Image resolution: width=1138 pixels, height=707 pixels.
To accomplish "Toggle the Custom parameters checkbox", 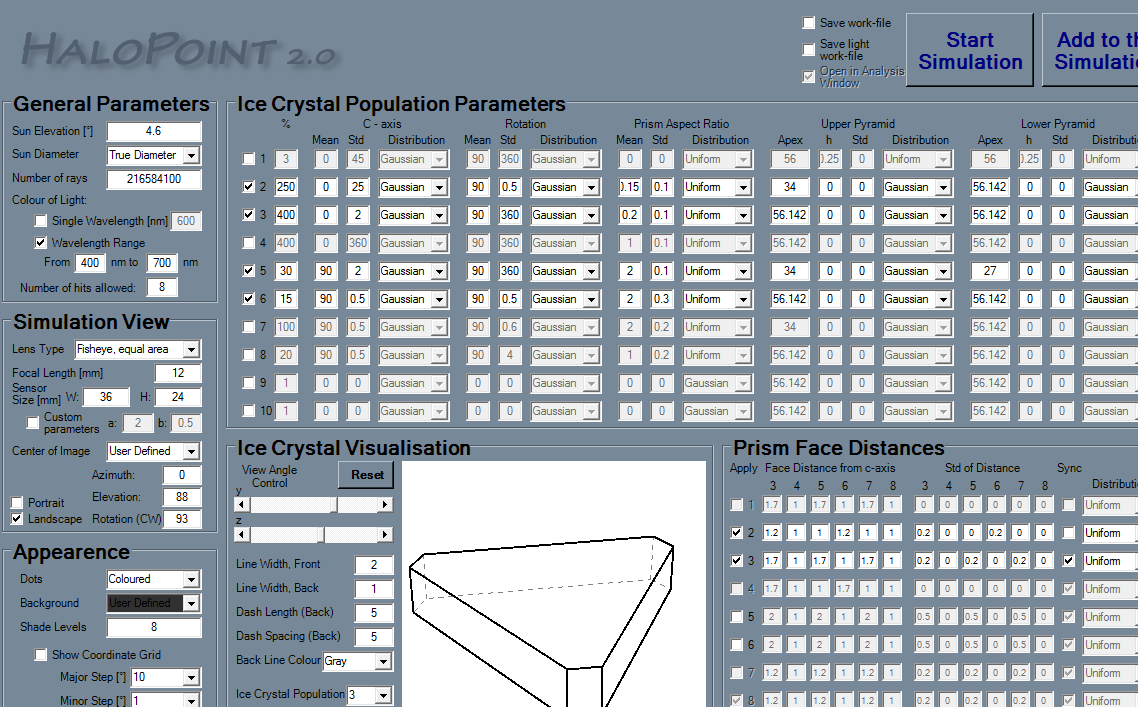I will click(33, 422).
